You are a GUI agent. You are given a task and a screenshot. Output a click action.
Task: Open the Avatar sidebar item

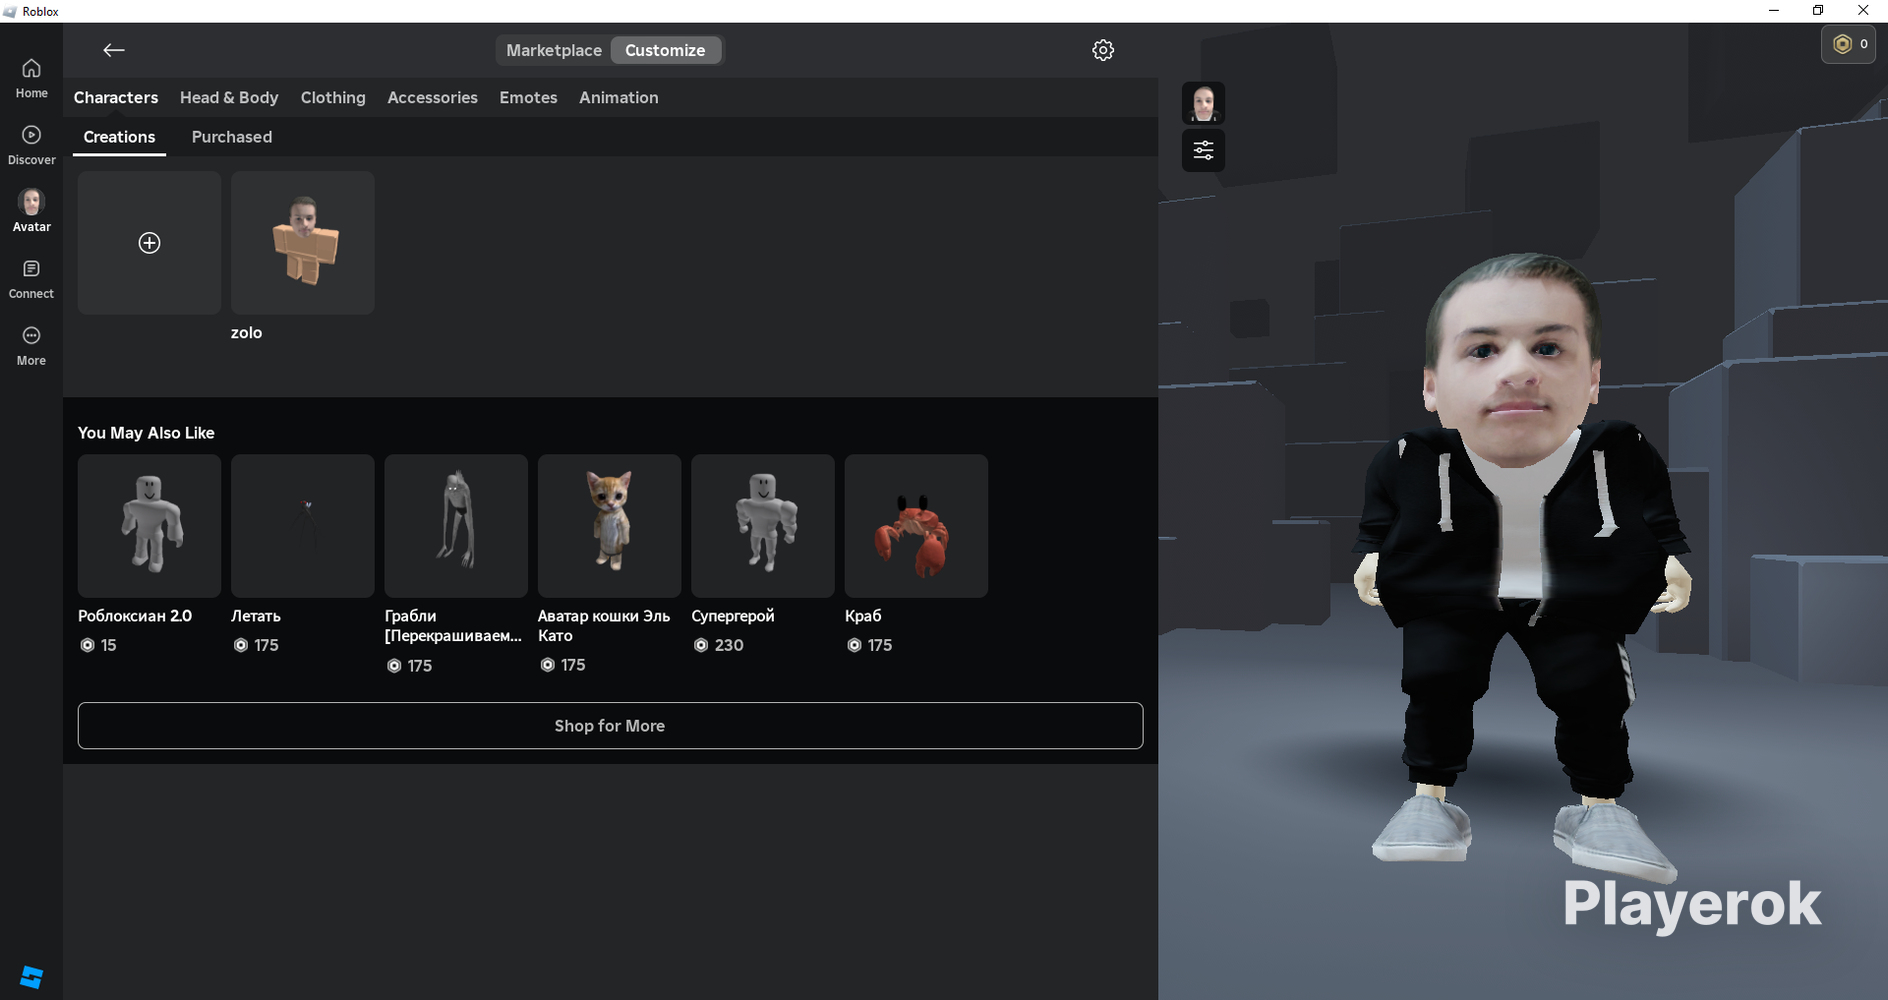(x=31, y=211)
